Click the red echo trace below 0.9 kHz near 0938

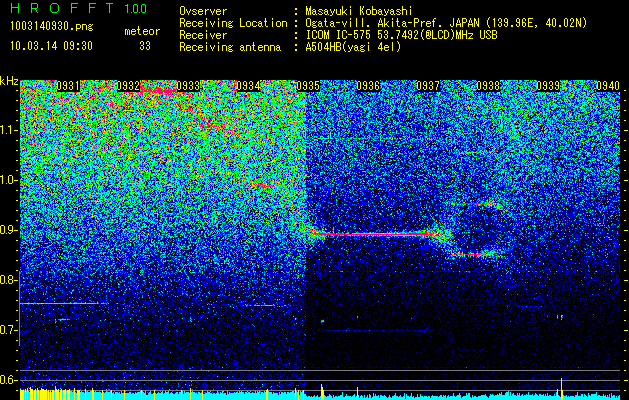(x=471, y=254)
